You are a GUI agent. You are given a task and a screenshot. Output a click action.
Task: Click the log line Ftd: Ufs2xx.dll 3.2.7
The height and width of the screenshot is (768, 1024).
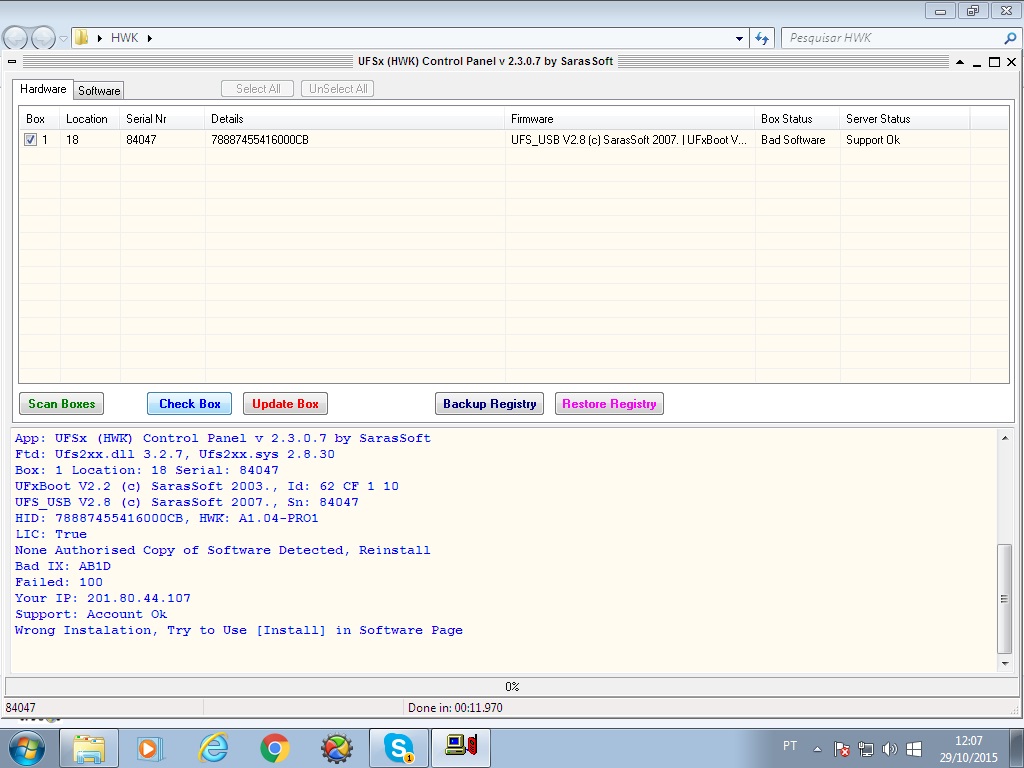[x=175, y=455]
